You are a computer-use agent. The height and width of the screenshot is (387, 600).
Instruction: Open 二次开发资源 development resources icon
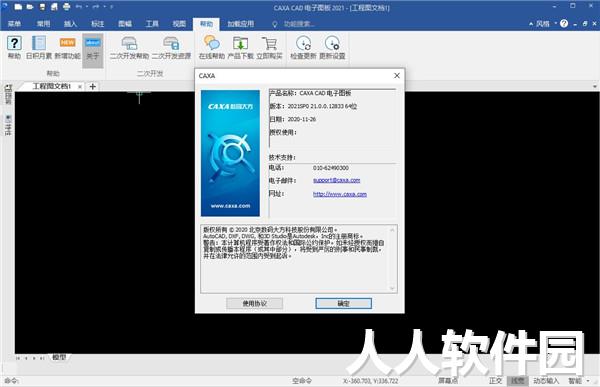pyautogui.click(x=171, y=47)
